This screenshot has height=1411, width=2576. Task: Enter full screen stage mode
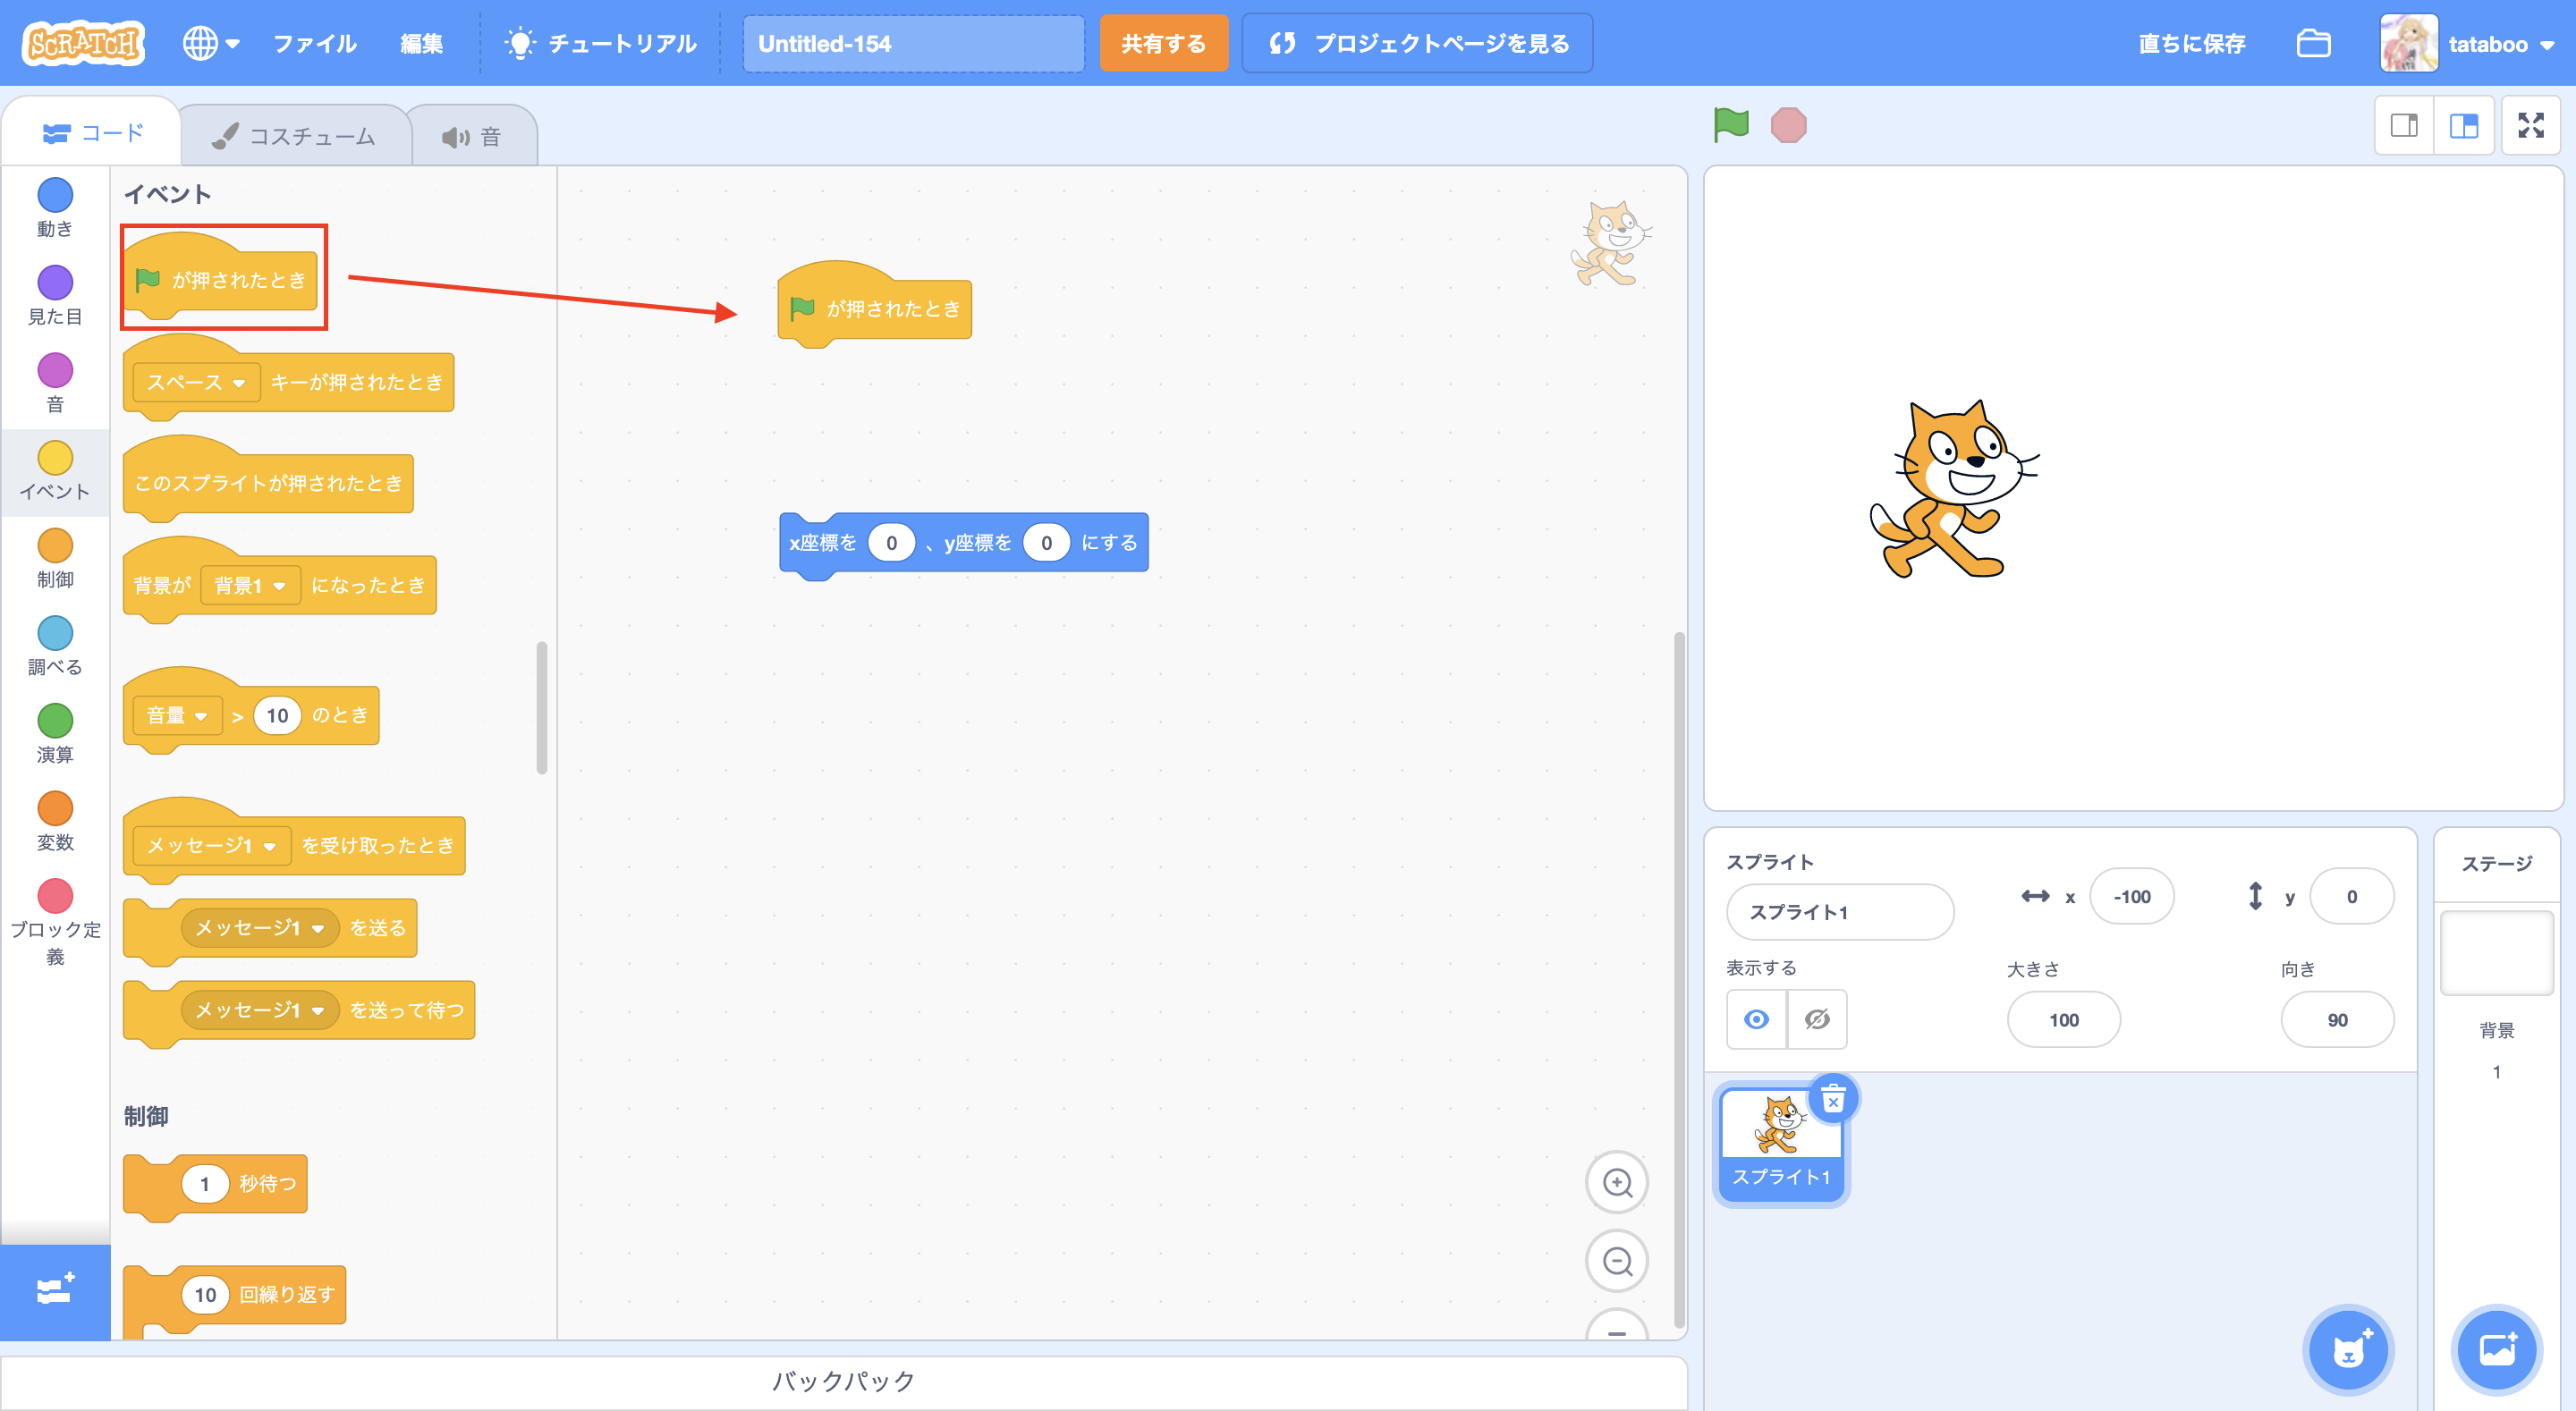[2530, 125]
